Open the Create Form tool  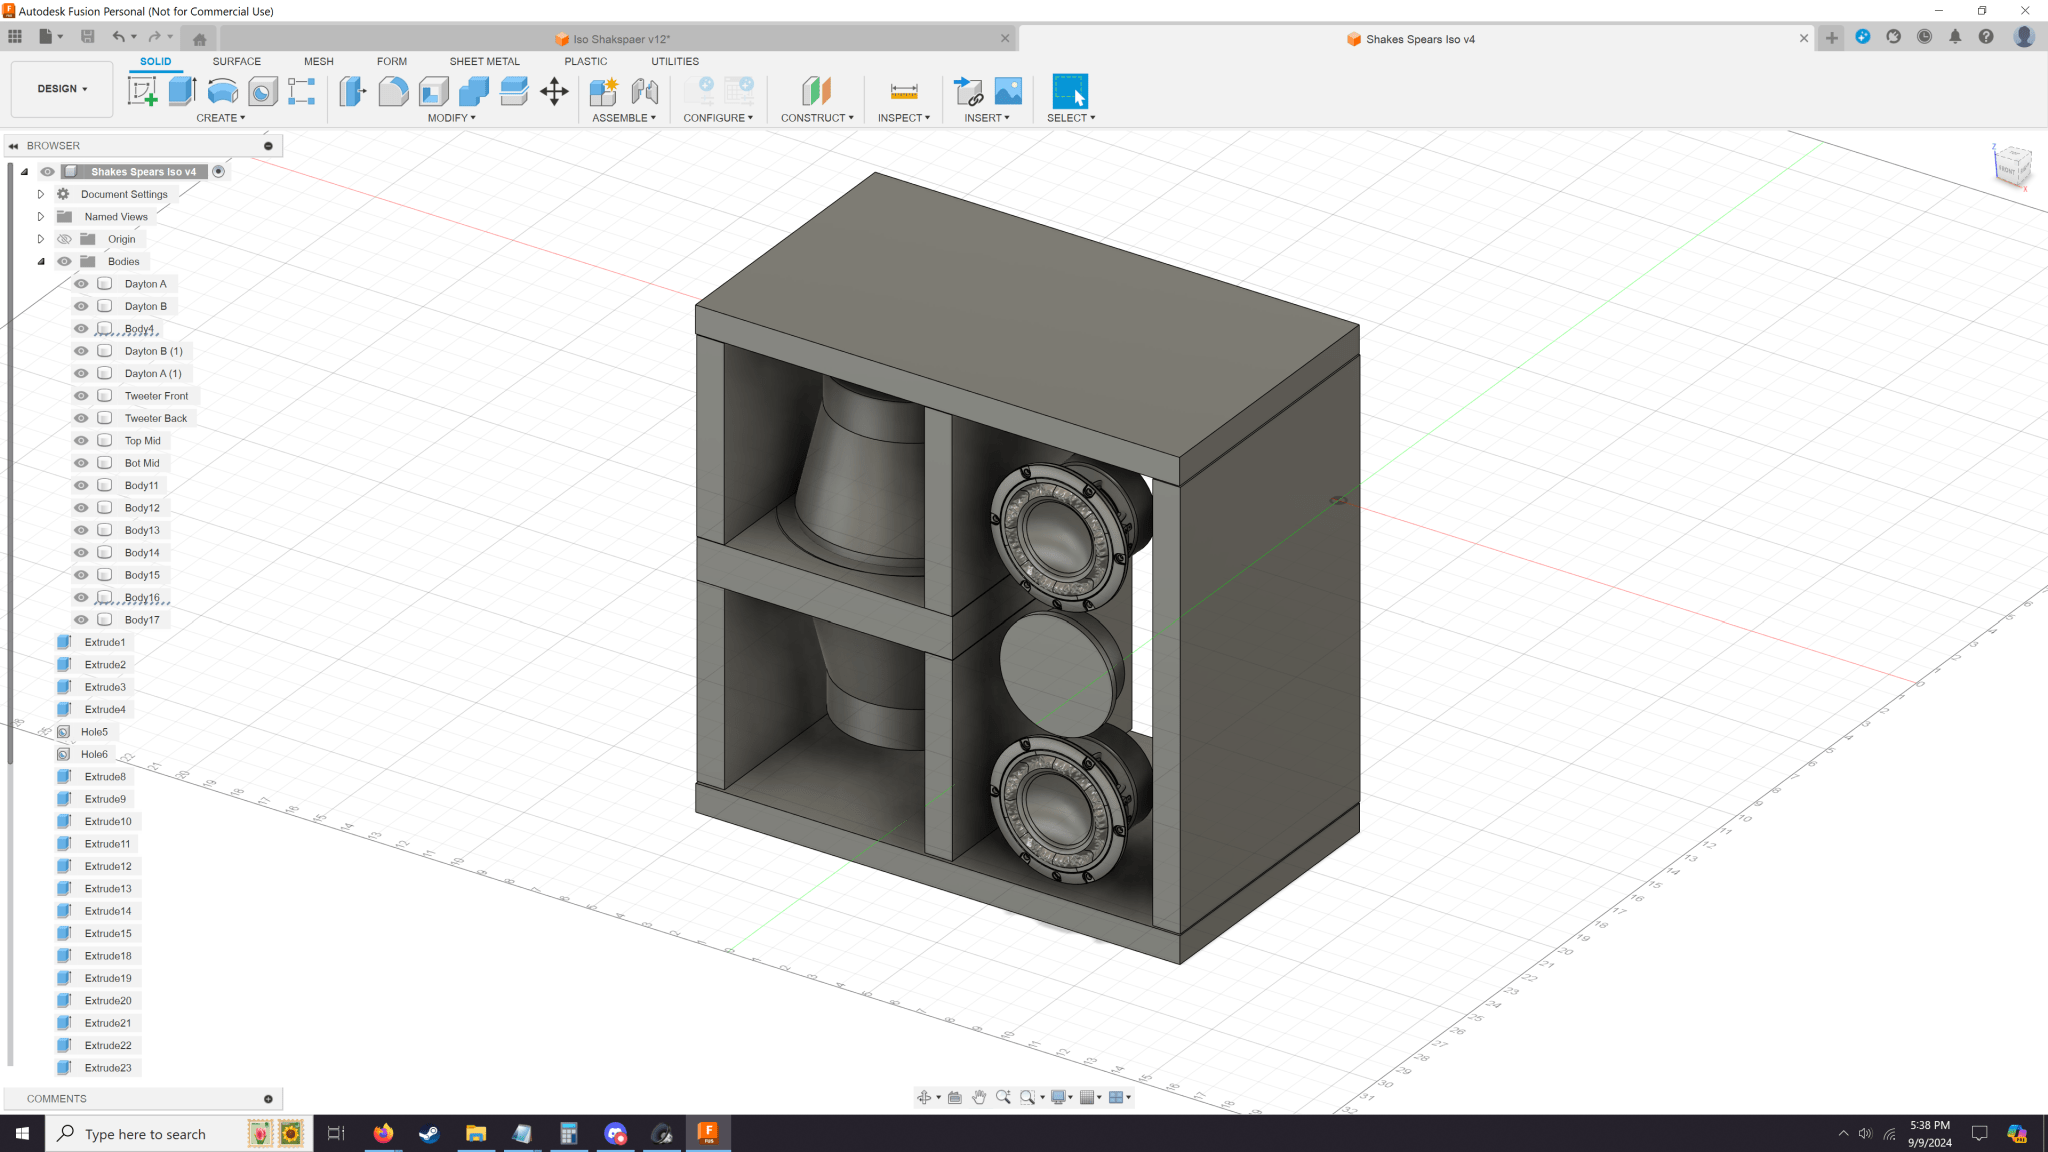[301, 91]
